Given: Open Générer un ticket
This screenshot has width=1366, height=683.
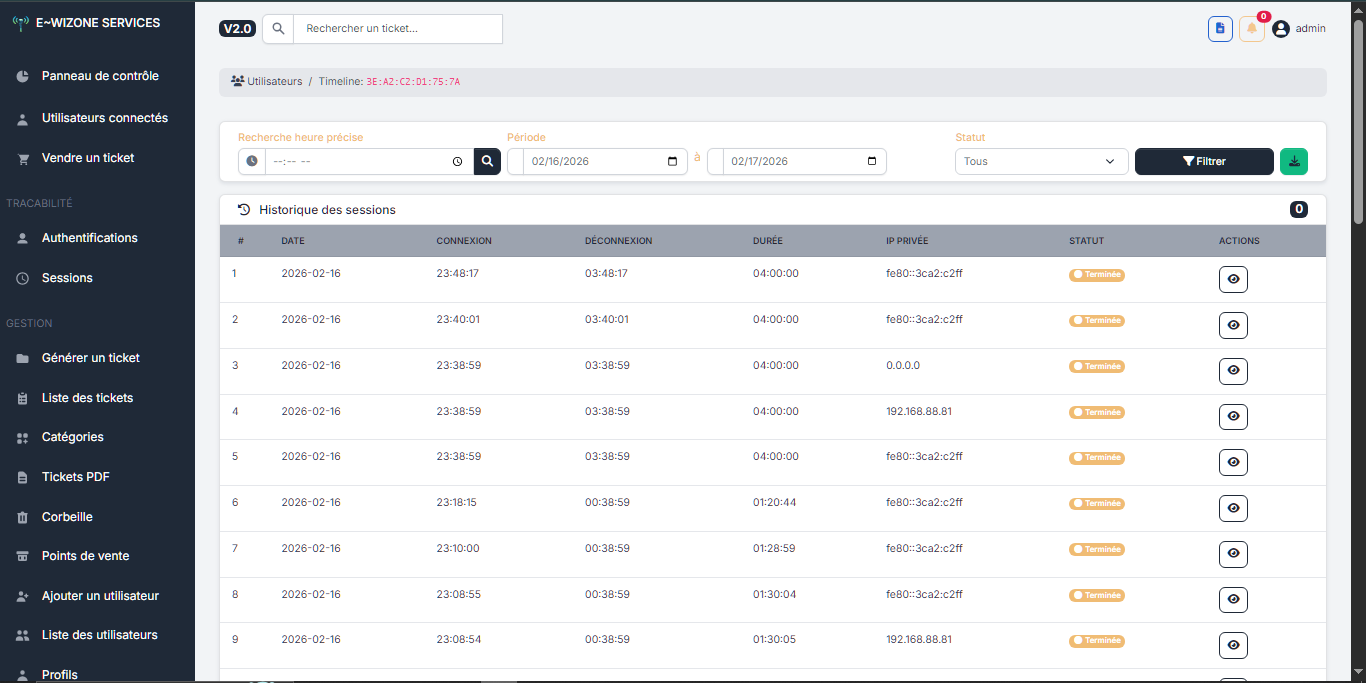Looking at the screenshot, I should pos(89,358).
